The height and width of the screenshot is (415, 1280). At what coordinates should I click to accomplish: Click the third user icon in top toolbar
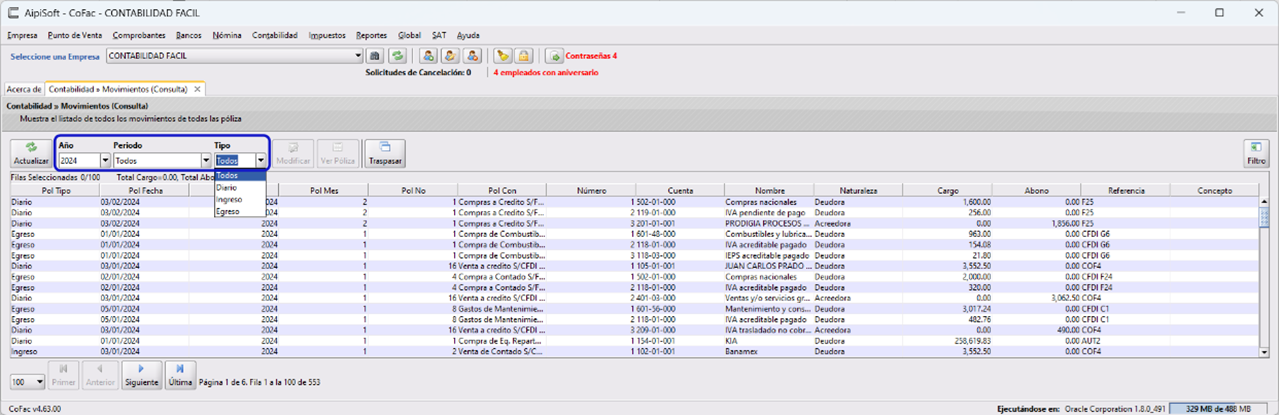point(472,56)
